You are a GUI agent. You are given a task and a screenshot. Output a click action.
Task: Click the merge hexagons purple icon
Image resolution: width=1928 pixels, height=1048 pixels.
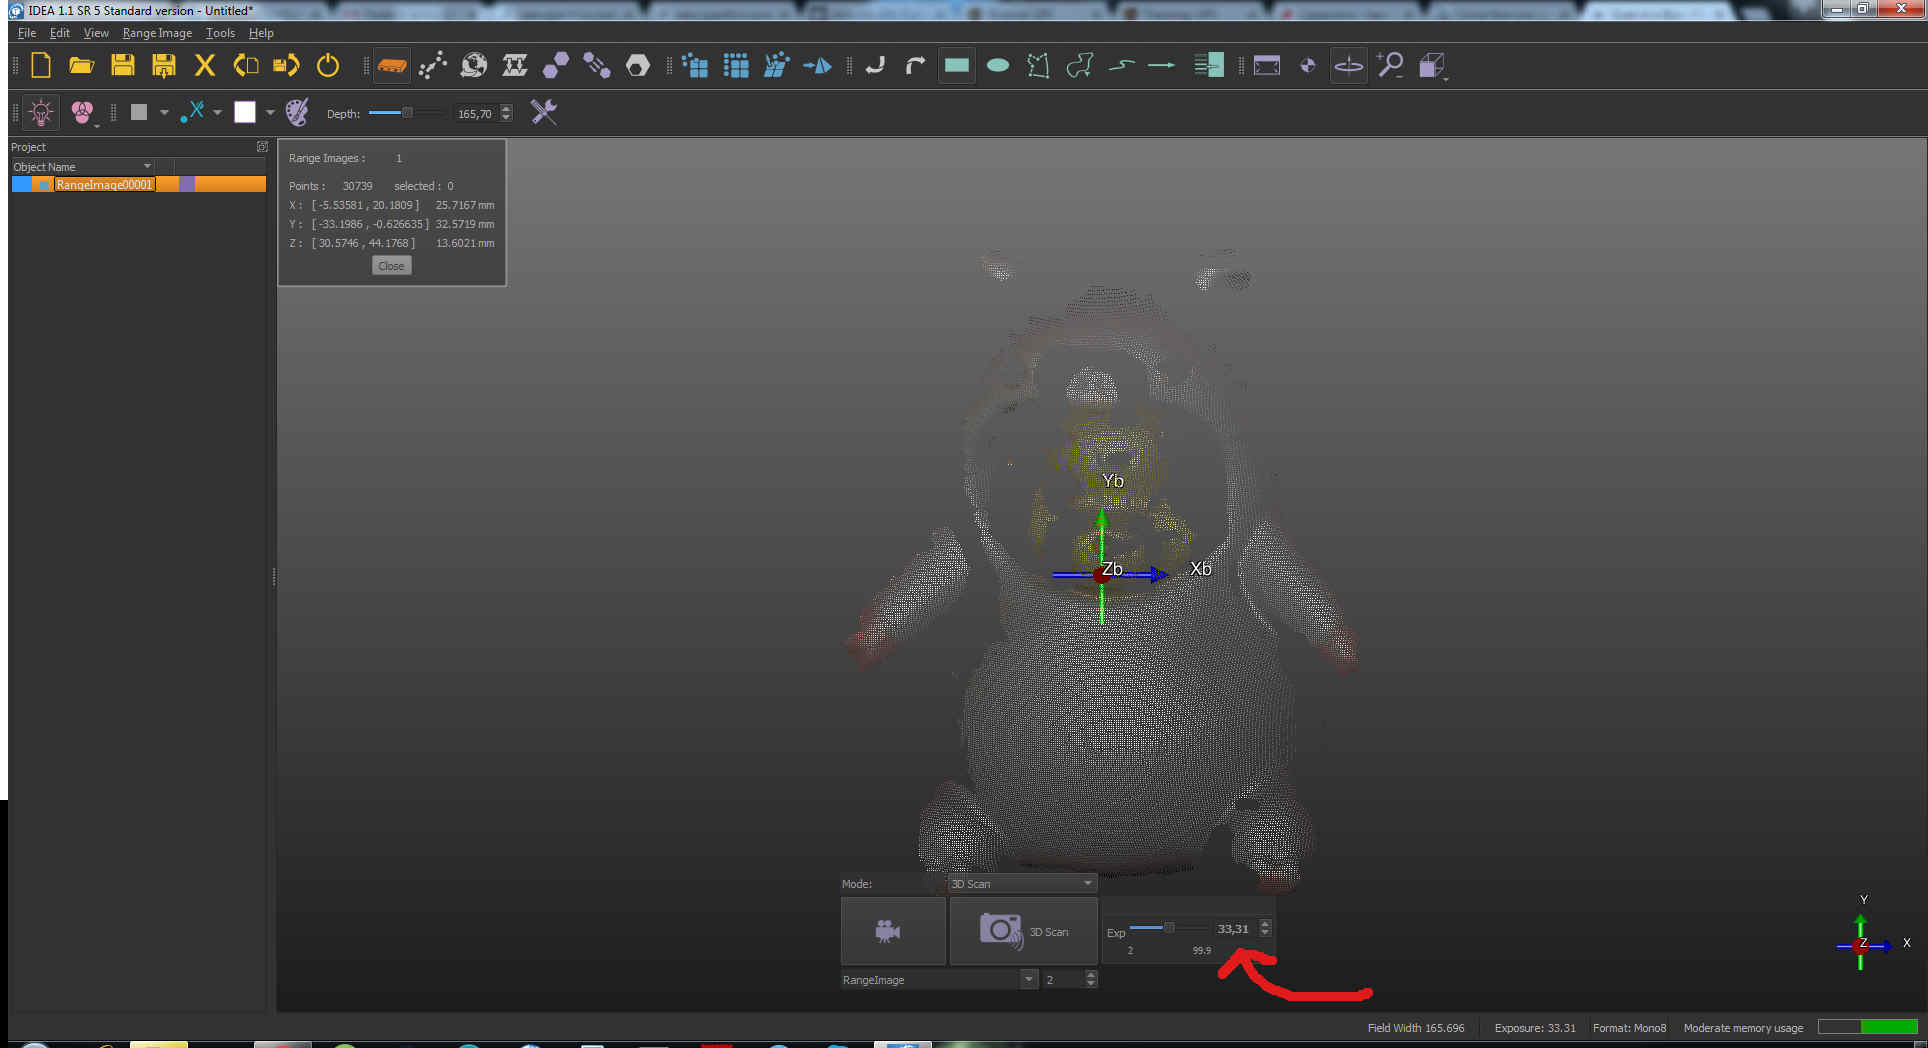(556, 66)
